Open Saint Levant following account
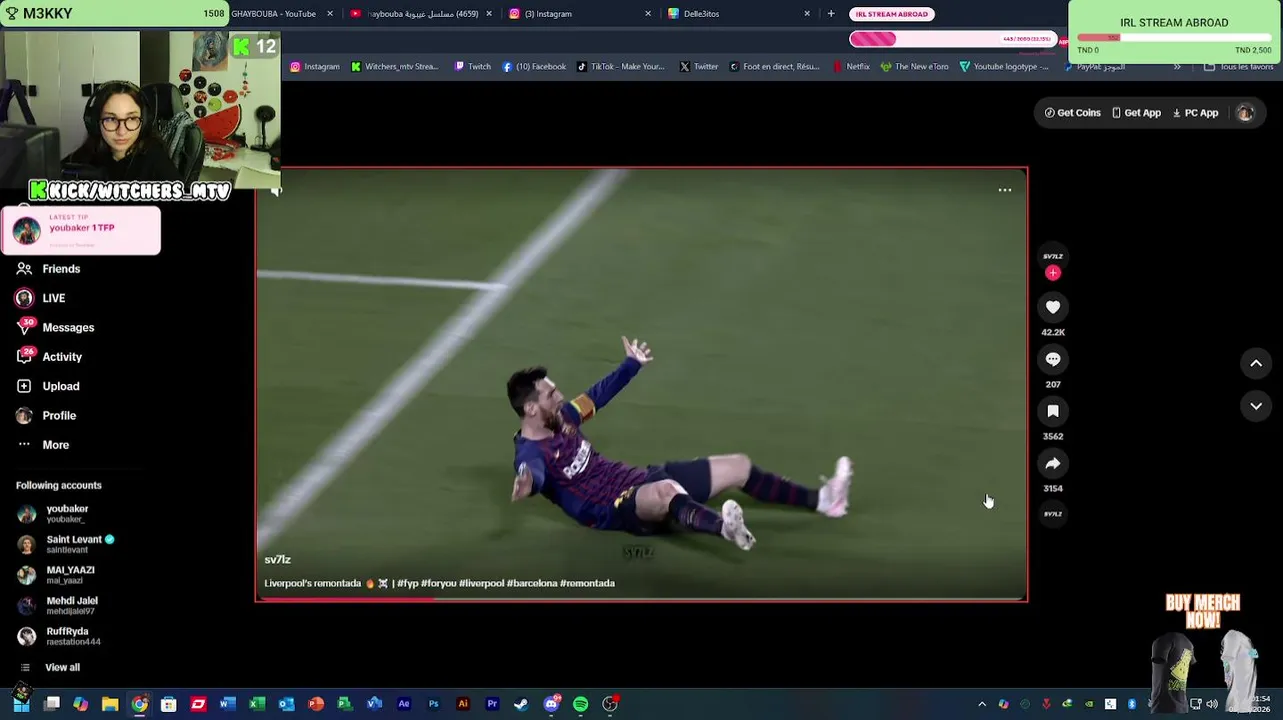The image size is (1283, 720). (x=66, y=544)
